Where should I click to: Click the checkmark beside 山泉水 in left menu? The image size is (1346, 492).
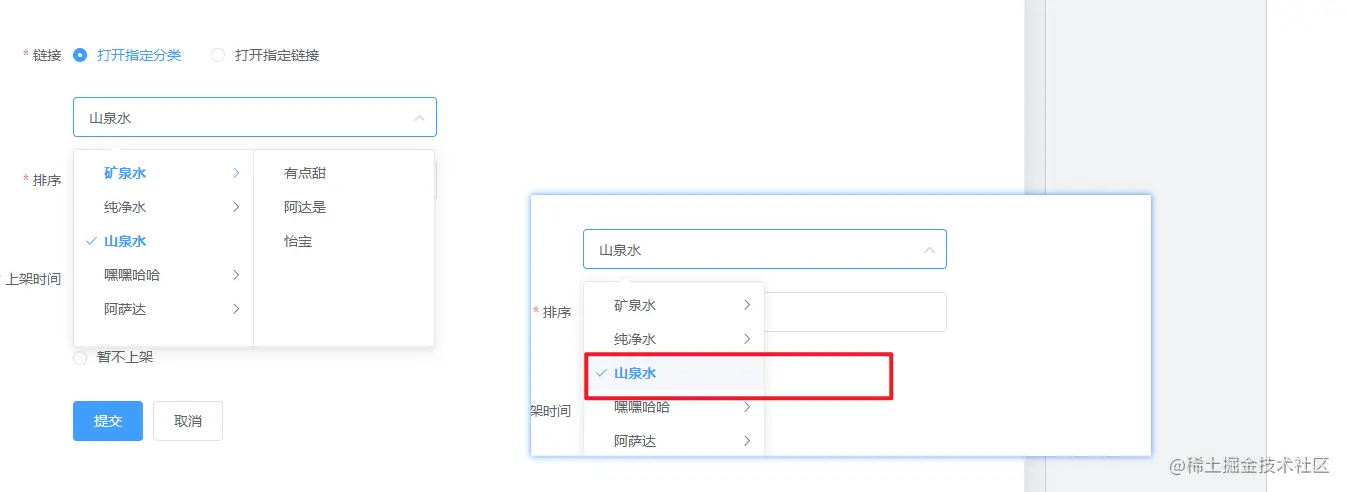pyautogui.click(x=91, y=241)
